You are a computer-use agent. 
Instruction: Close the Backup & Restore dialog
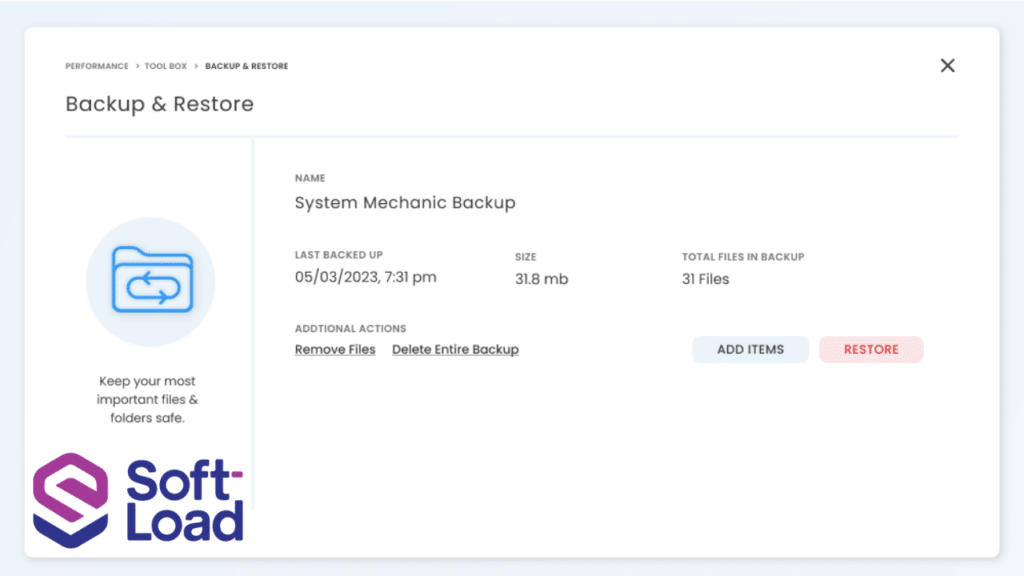948,65
